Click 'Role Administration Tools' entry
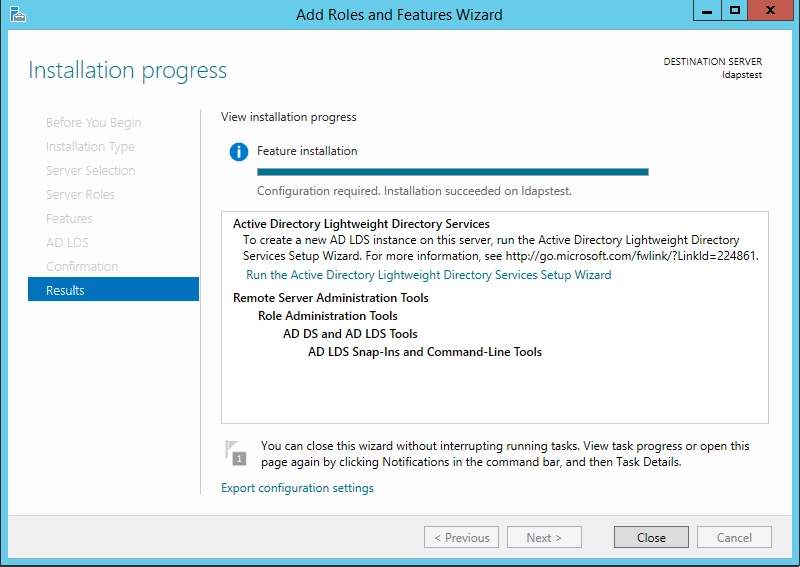 (328, 315)
